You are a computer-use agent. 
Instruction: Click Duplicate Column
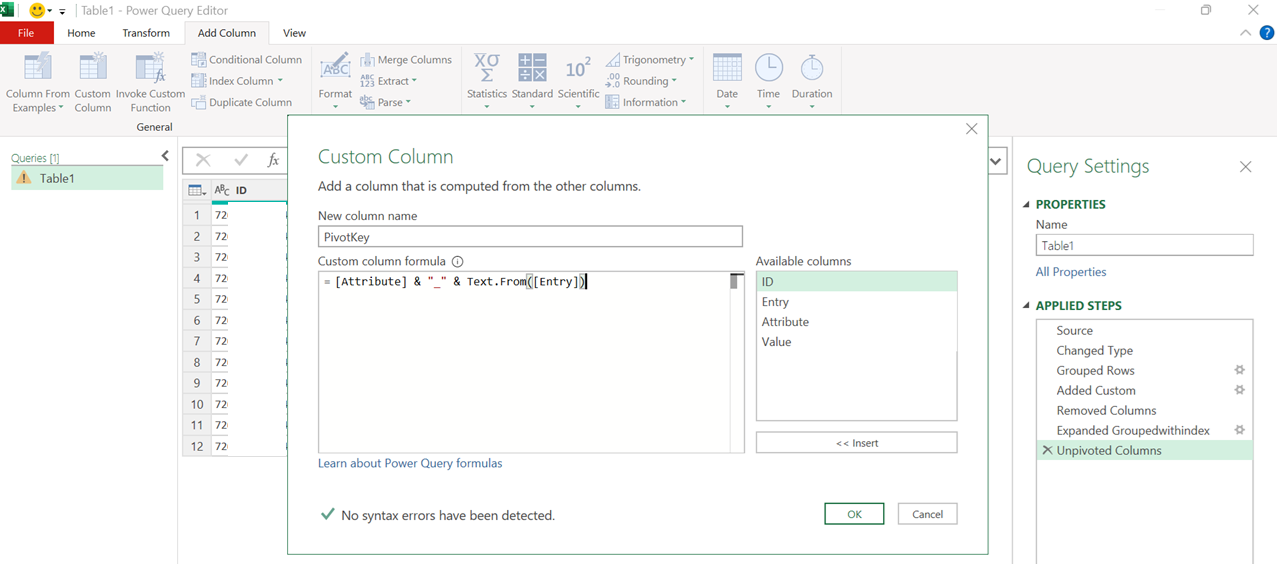[x=242, y=102]
